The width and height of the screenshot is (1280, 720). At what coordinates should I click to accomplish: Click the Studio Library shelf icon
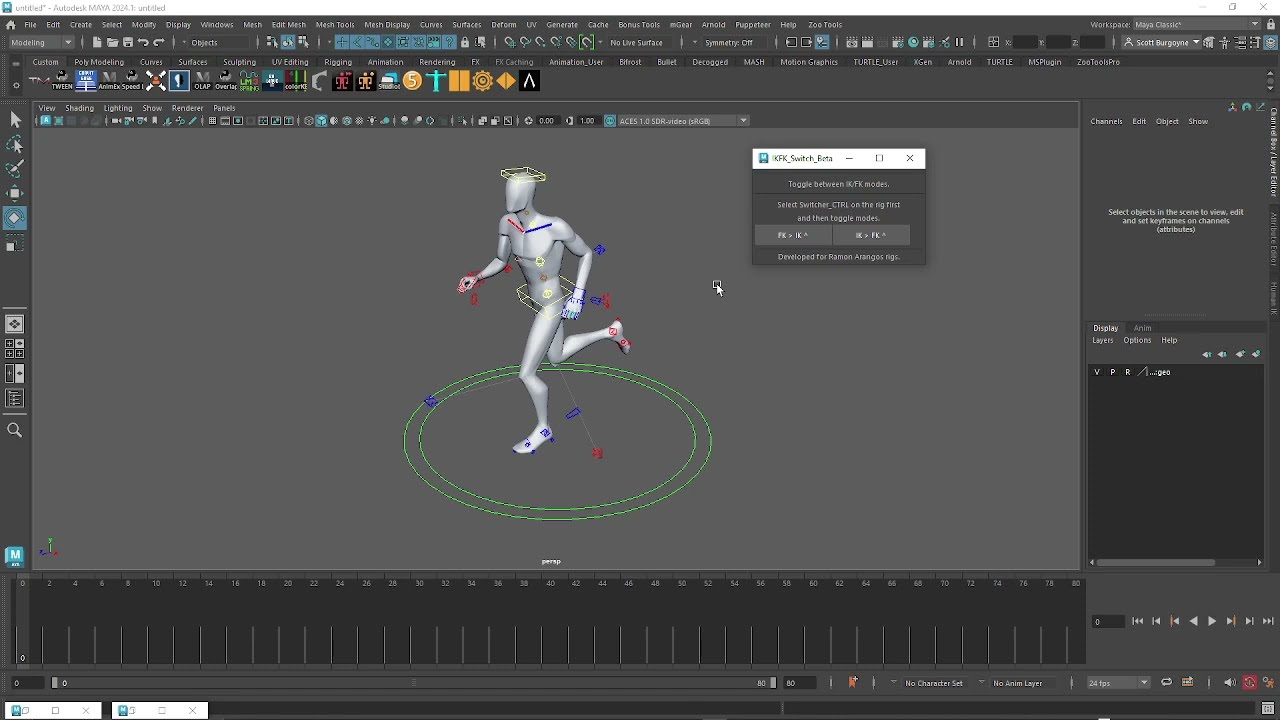coord(389,82)
